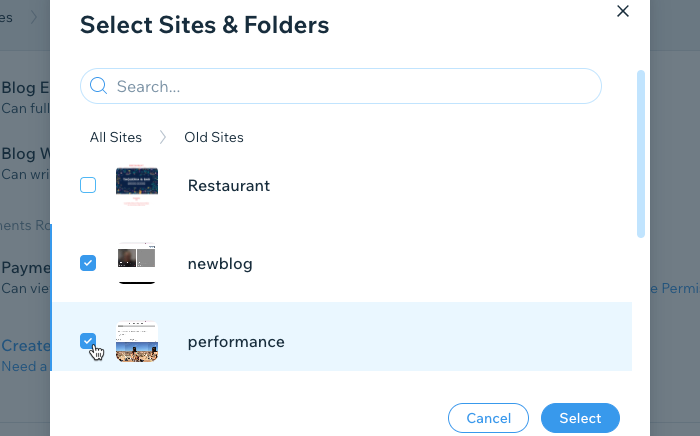Click the background breadcrumb chevron at top left
700x436 pixels.
[x=34, y=18]
